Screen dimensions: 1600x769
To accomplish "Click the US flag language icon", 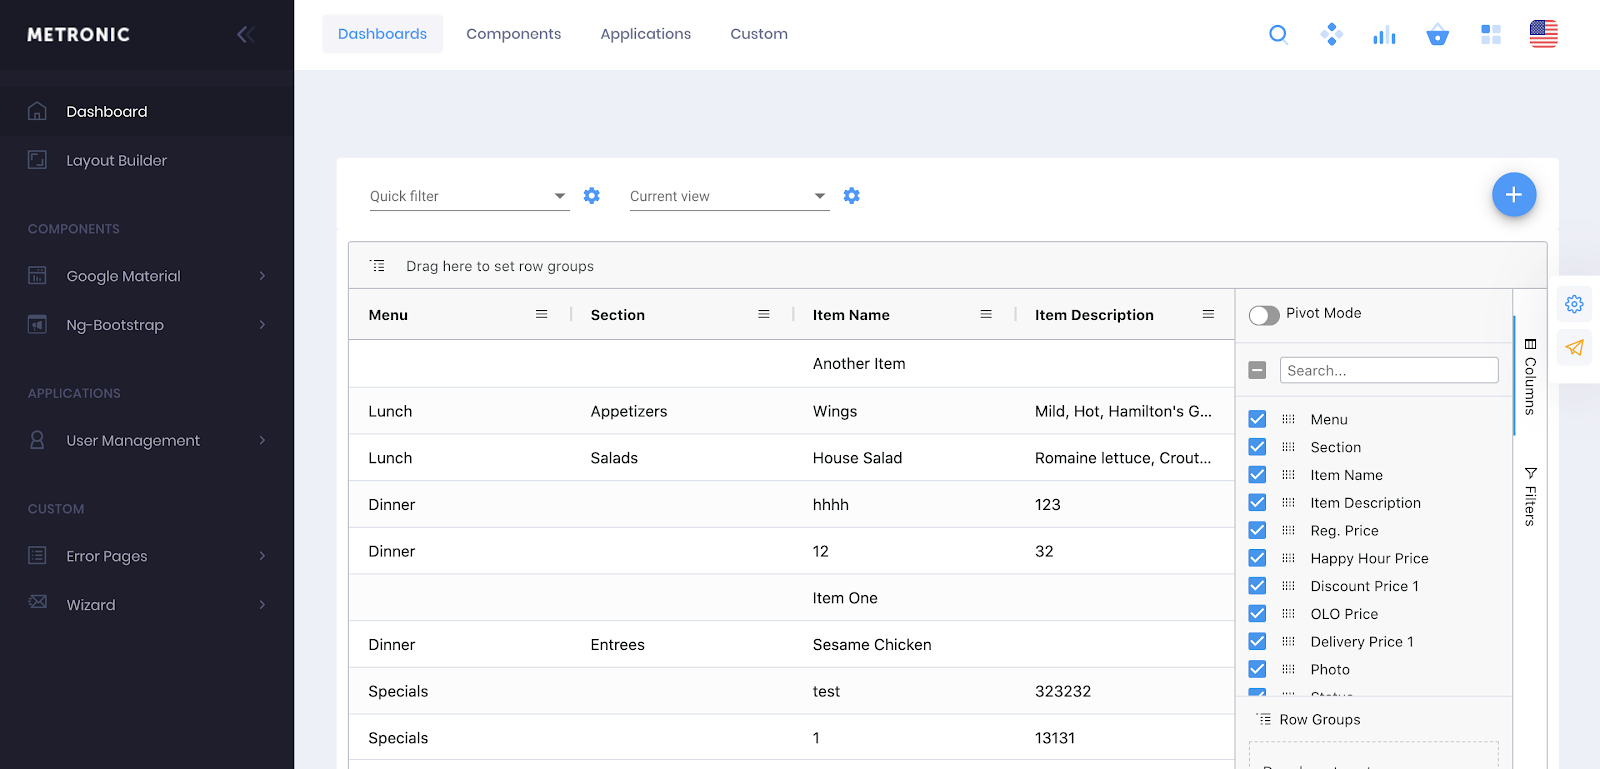I will point(1543,35).
